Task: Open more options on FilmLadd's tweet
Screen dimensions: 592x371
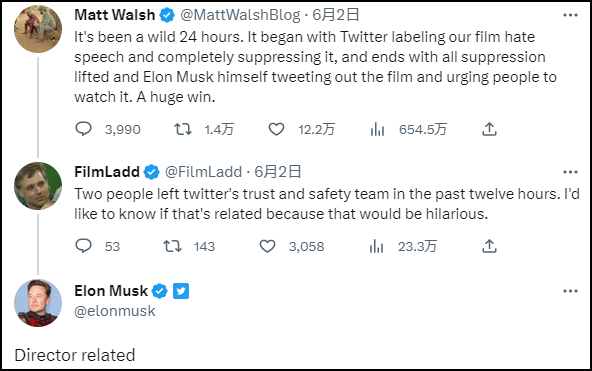Action: coord(570,172)
